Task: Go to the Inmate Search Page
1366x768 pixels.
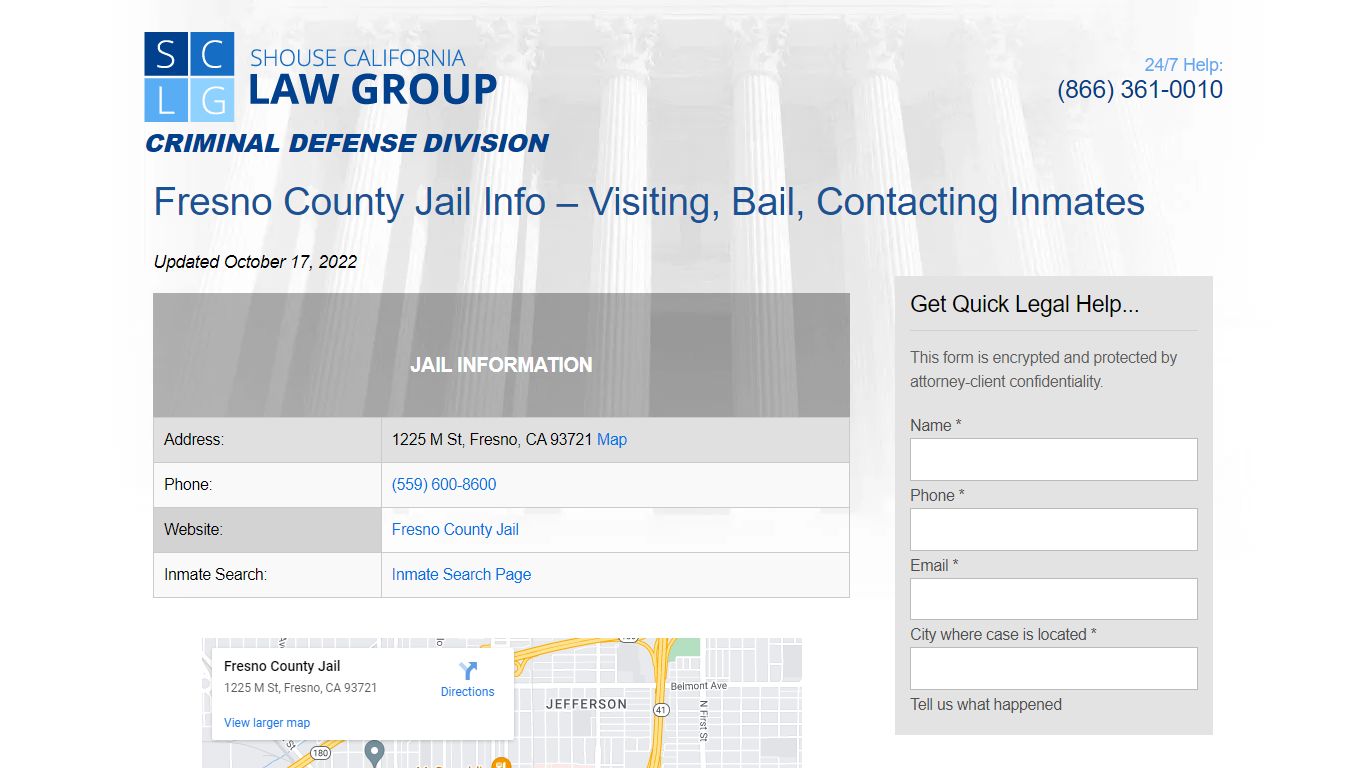Action: (461, 574)
